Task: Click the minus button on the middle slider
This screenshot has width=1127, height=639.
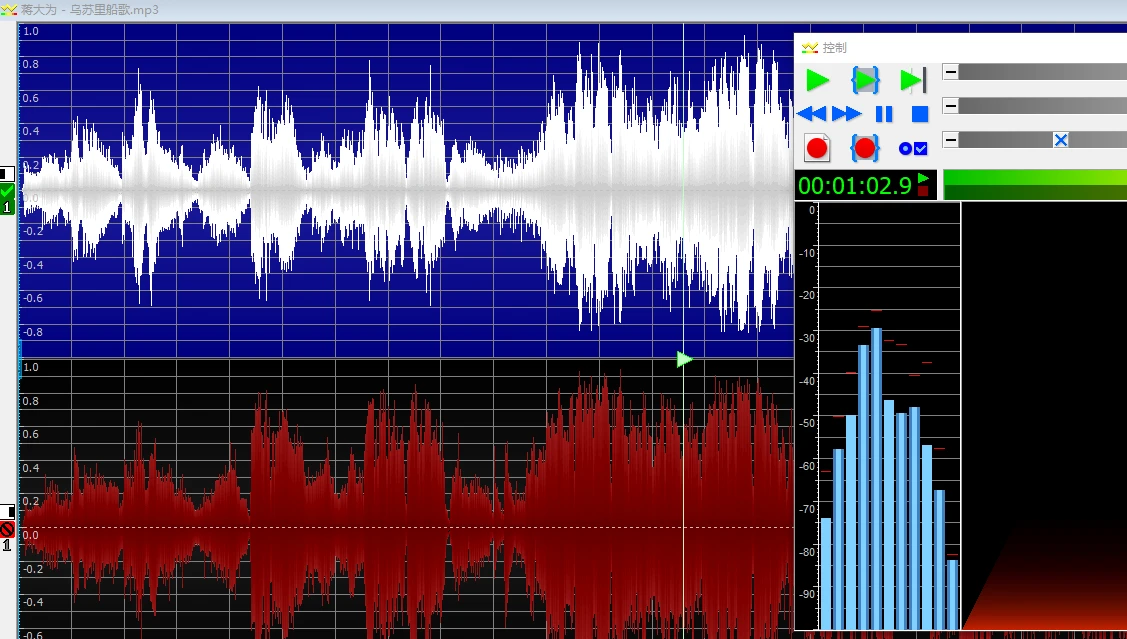Action: pos(950,106)
